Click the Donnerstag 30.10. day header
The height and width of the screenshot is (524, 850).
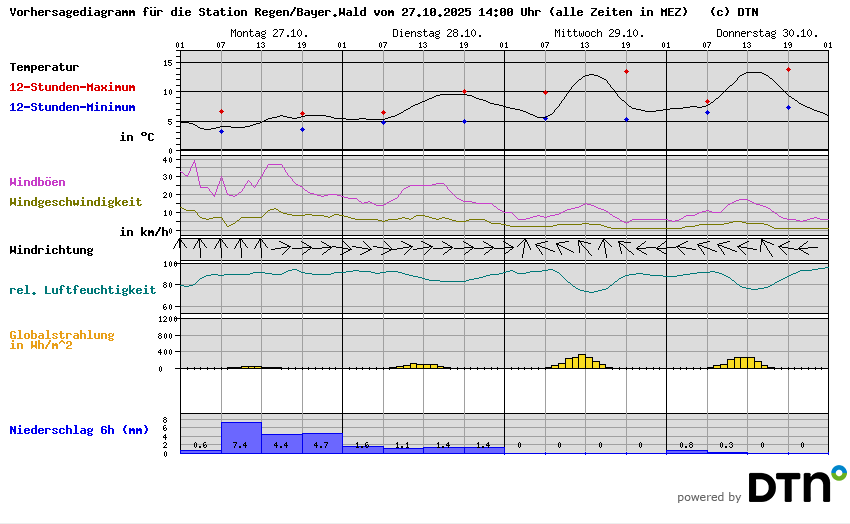(753, 33)
